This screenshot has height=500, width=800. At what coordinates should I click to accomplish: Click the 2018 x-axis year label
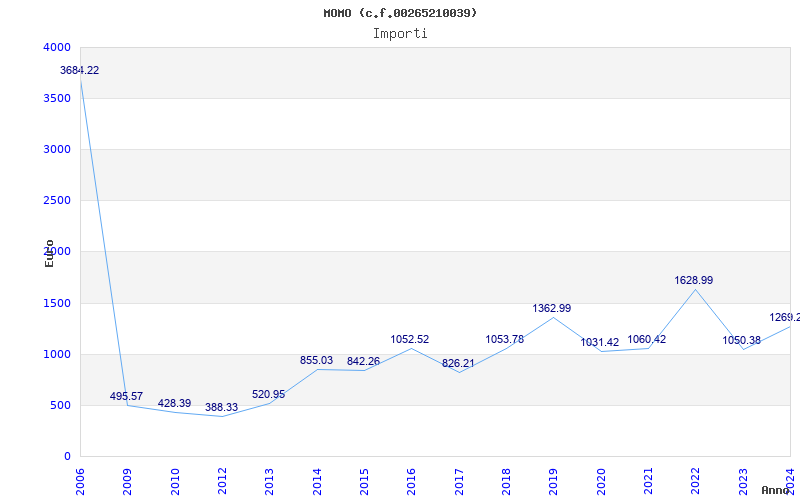coord(506,481)
